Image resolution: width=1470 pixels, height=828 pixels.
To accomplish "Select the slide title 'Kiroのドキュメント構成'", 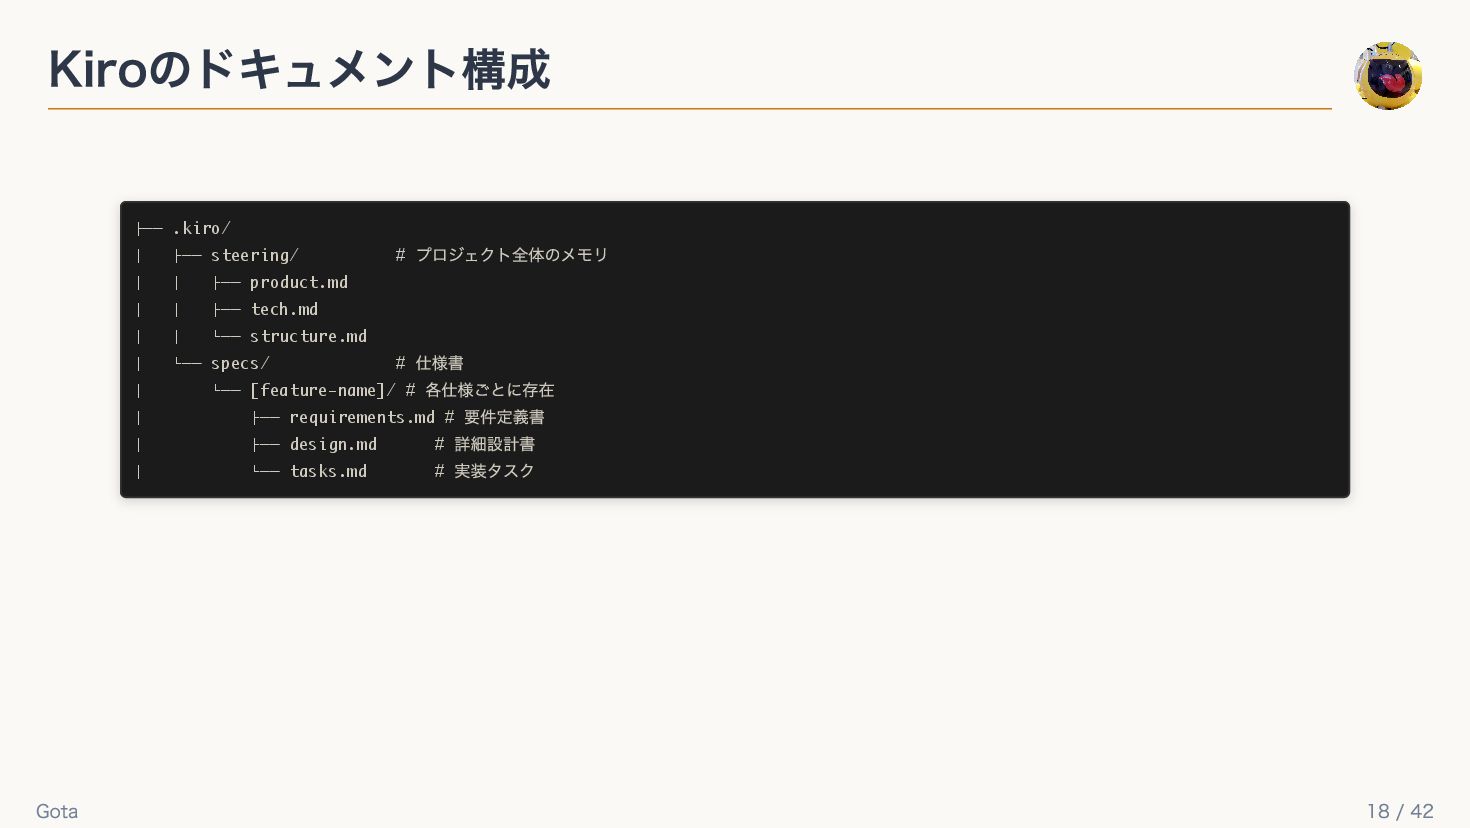I will 299,70.
